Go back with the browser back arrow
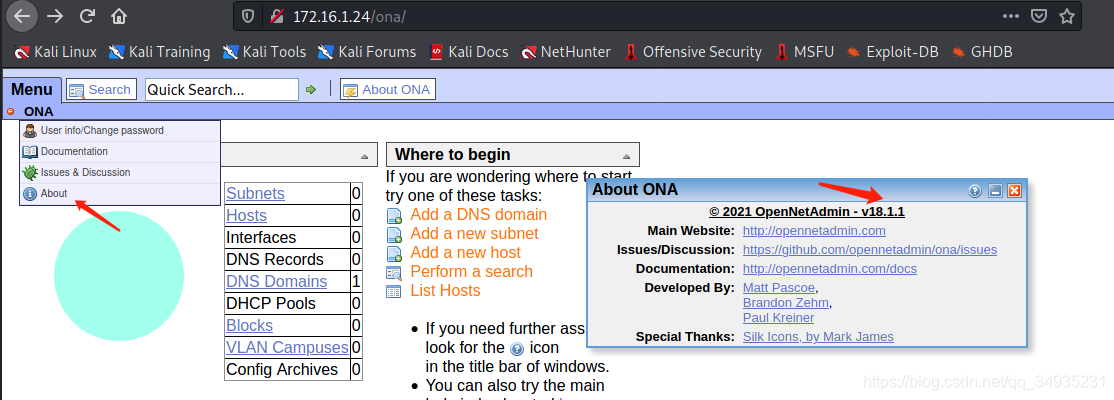Viewport: 1114px width, 400px height. point(22,16)
